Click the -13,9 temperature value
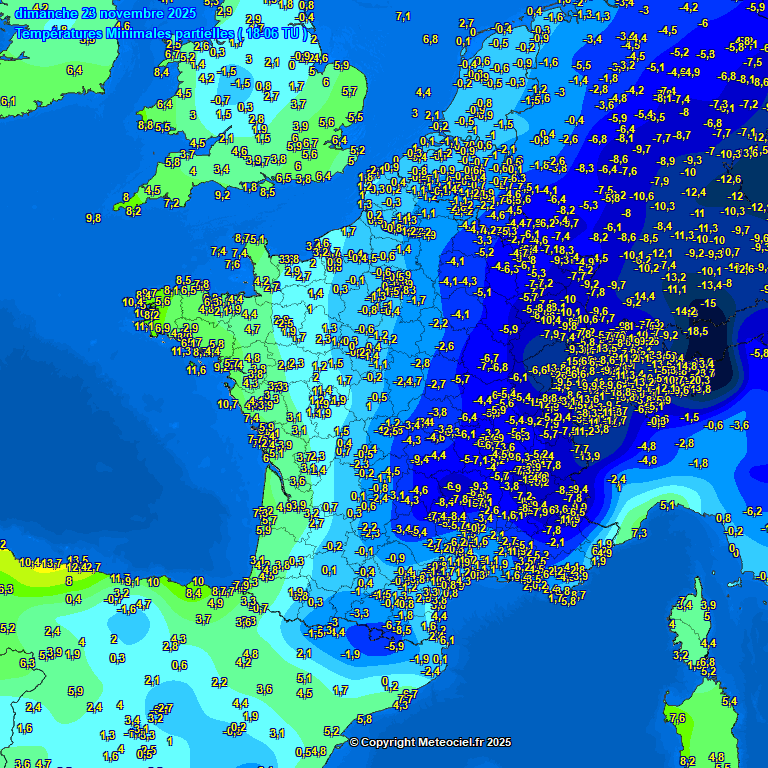 589,456
